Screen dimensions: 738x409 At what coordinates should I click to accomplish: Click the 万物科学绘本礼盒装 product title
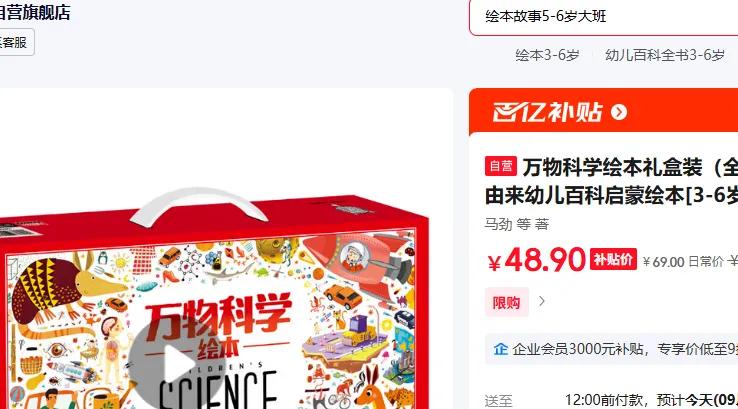[x=611, y=181]
